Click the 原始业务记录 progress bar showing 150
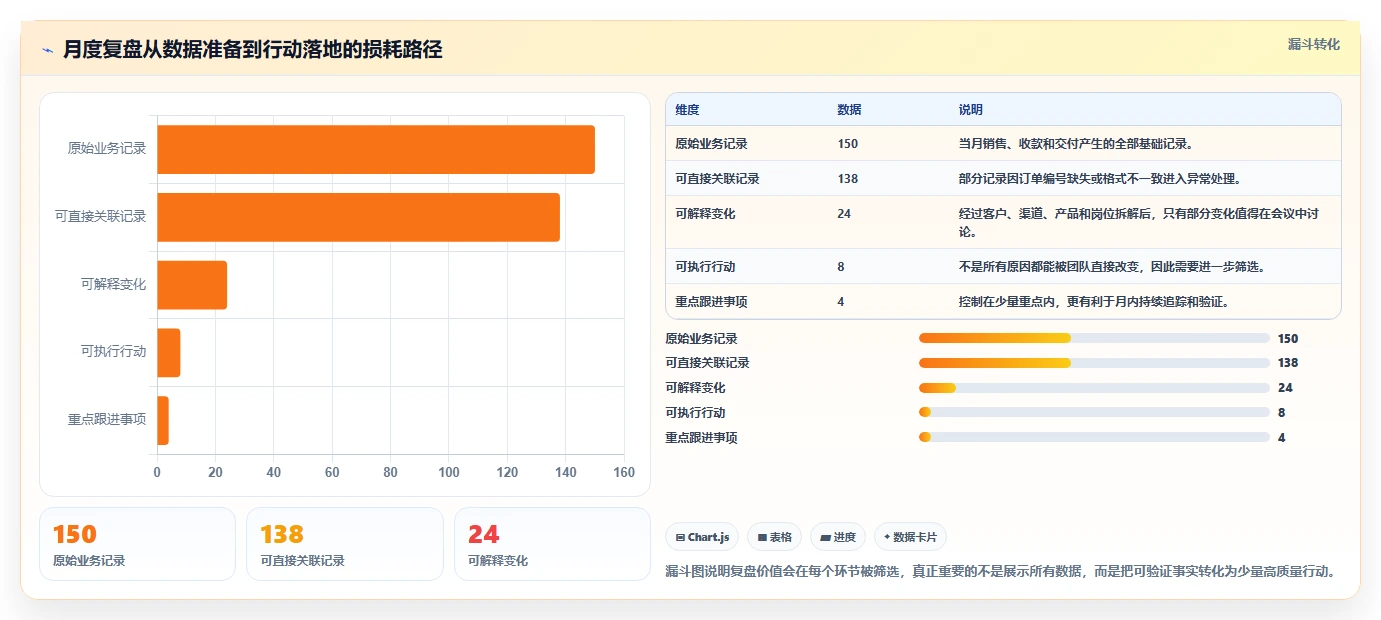Screen dimensions: 1381x620 pyautogui.click(x=1094, y=338)
